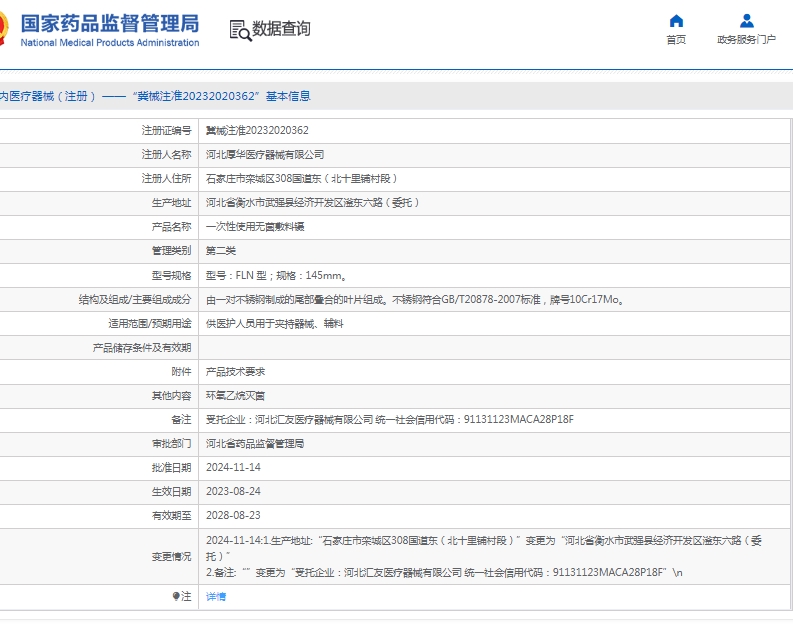Click National Medical Products Administration text
This screenshot has height=625, width=793.
point(110,43)
